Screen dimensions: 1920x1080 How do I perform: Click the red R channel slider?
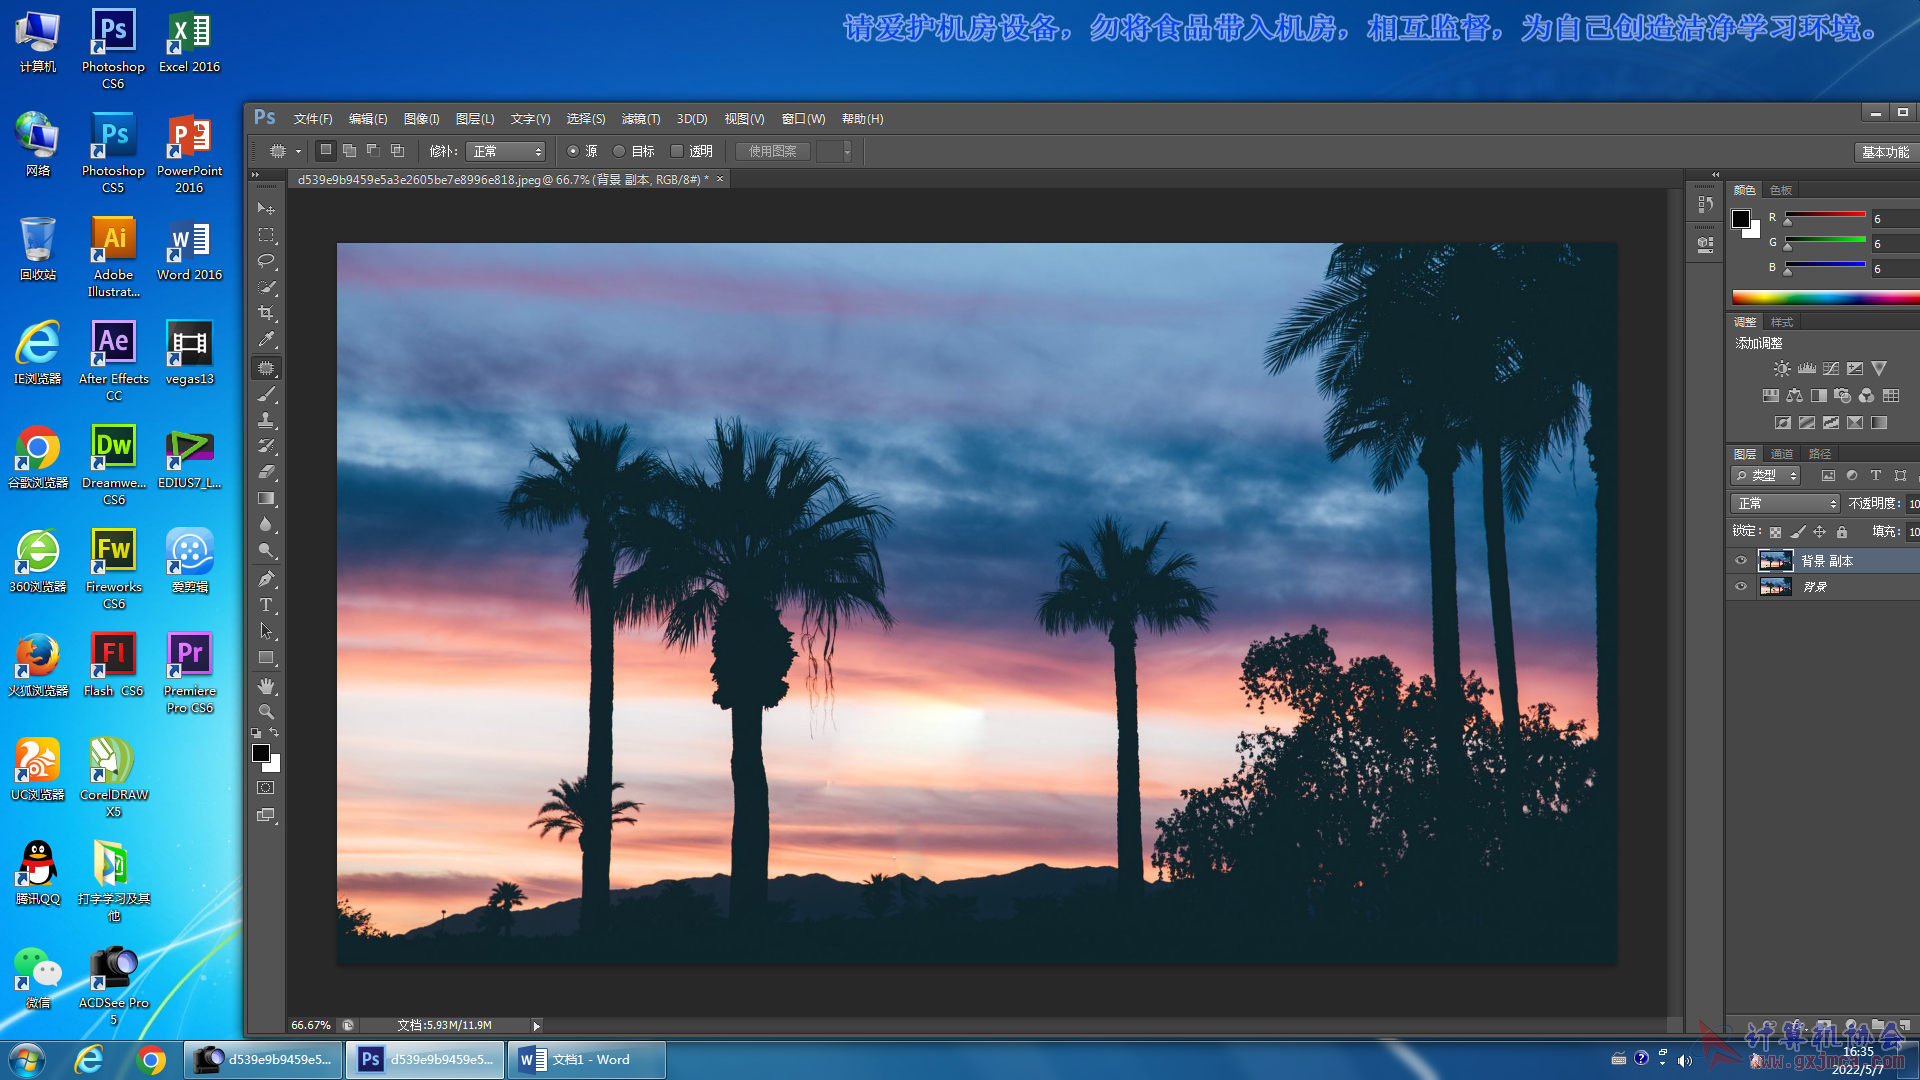1825,215
